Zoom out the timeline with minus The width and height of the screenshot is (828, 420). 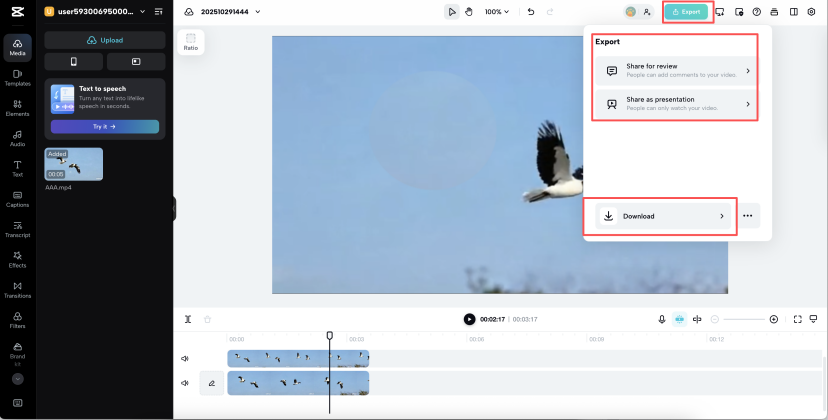(x=714, y=319)
